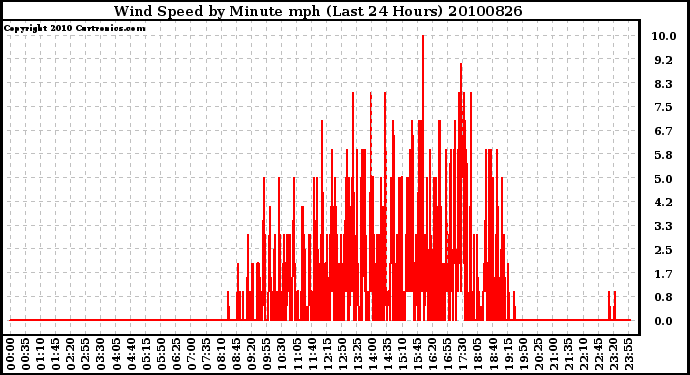
Task: Pick the "22:45" x-axis label
Action: 598,354
